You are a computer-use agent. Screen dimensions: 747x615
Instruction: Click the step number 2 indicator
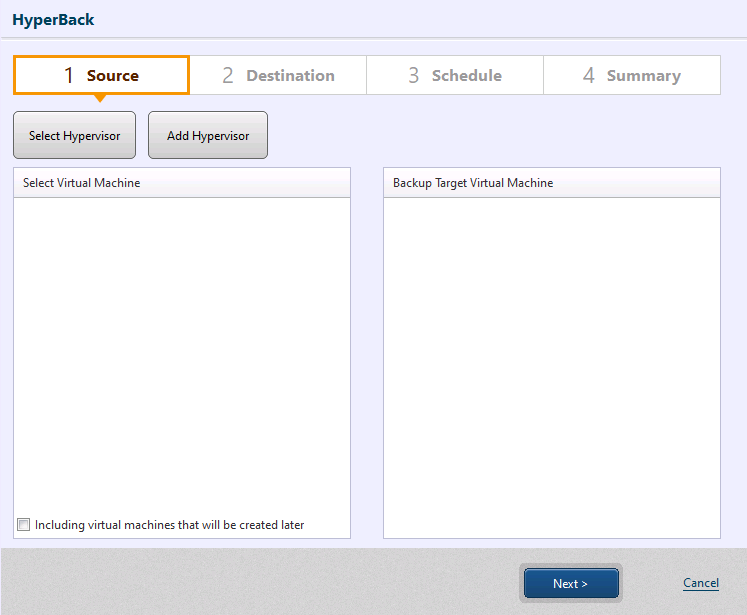tap(228, 76)
